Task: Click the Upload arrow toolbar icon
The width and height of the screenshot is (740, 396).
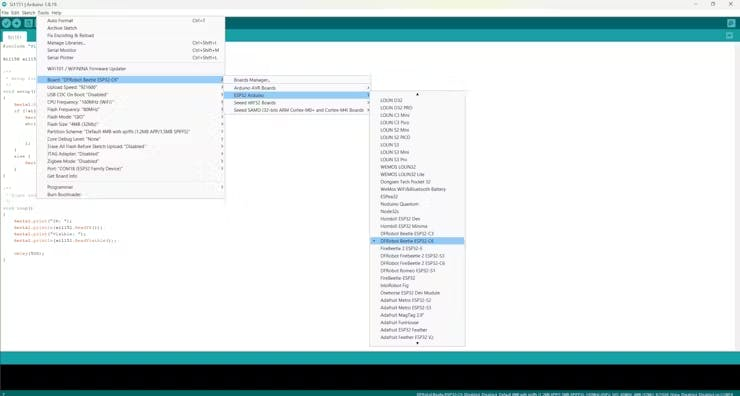Action: 17,24
